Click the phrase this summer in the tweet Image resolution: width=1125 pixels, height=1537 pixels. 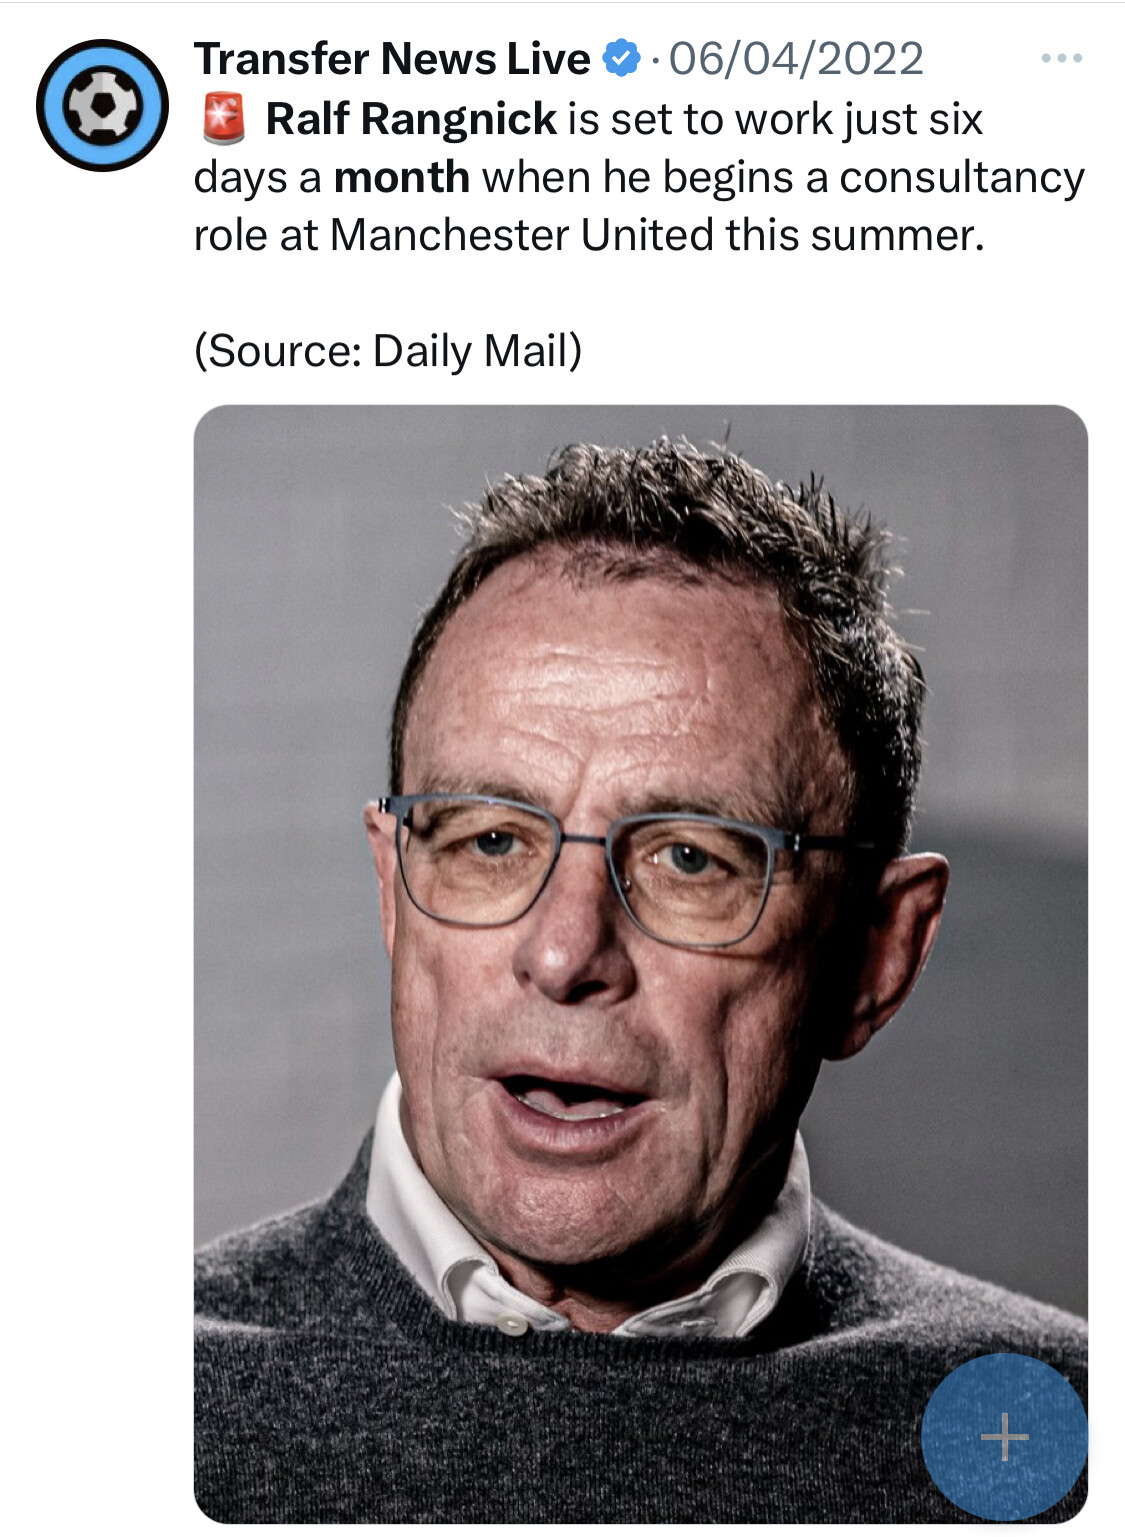click(x=855, y=235)
